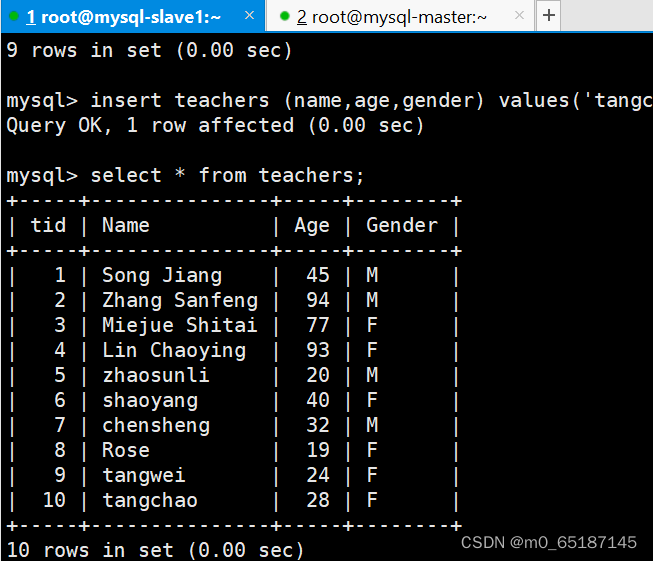Select the name 'zhaosunli'
This screenshot has height=561, width=653.
click(156, 375)
